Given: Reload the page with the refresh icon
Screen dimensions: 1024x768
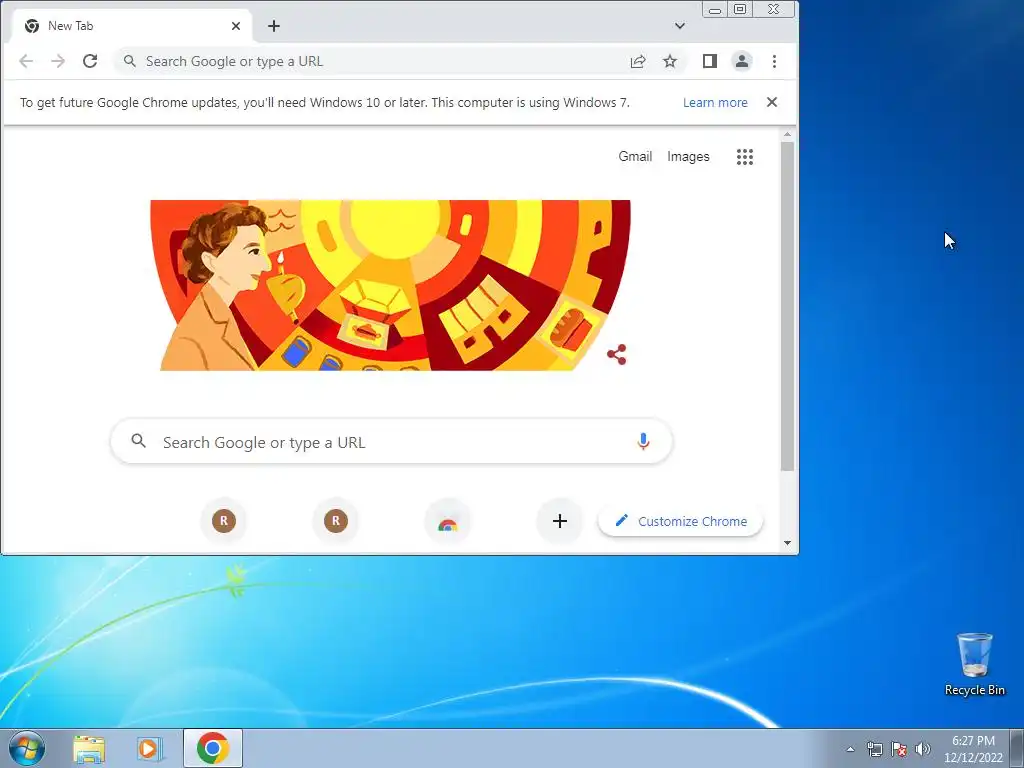Looking at the screenshot, I should pyautogui.click(x=90, y=61).
